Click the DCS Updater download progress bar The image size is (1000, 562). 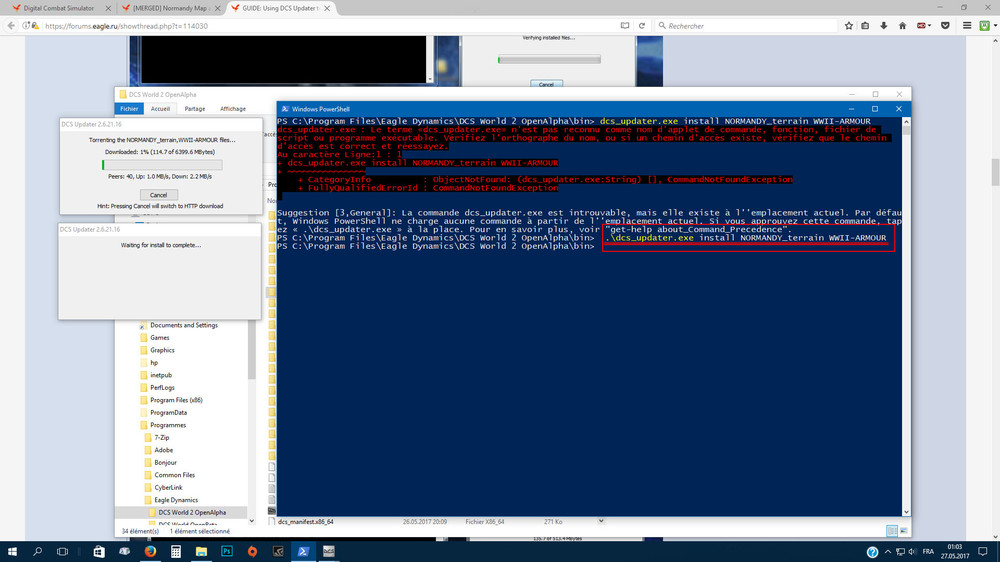coord(162,165)
